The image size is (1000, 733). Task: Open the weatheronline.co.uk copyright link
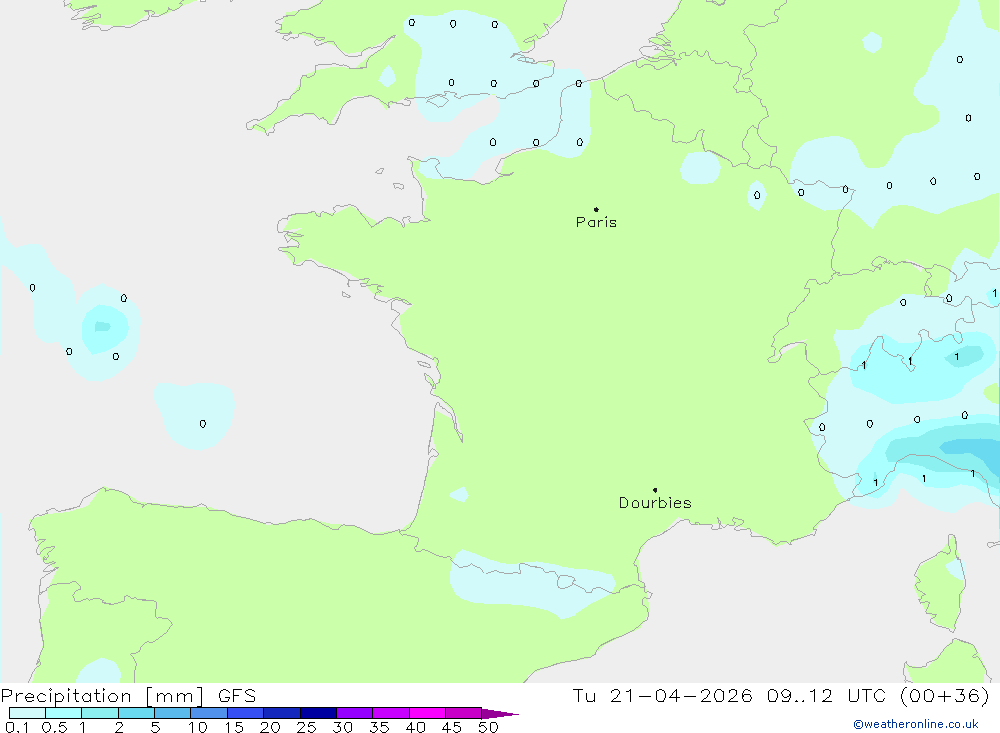coord(915,724)
